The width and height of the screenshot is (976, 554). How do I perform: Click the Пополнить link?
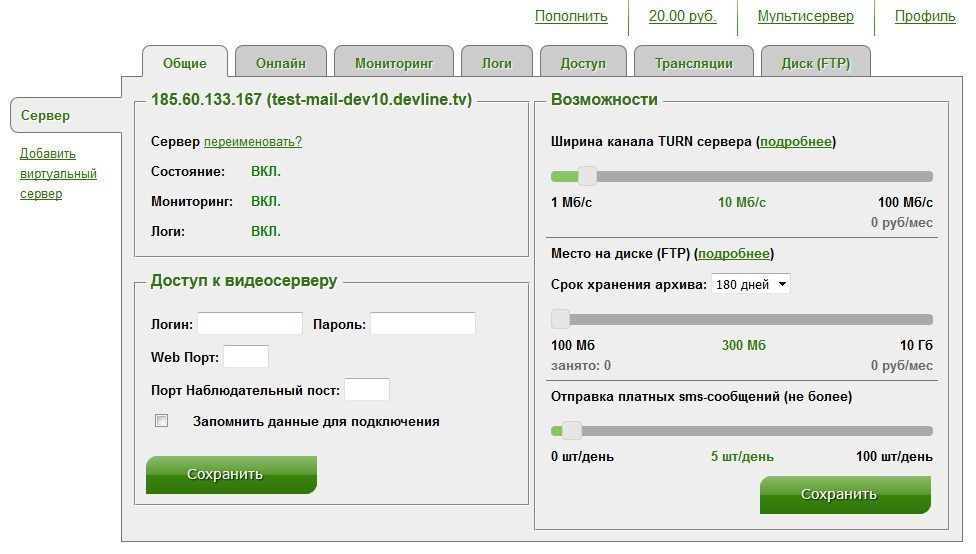pos(571,16)
